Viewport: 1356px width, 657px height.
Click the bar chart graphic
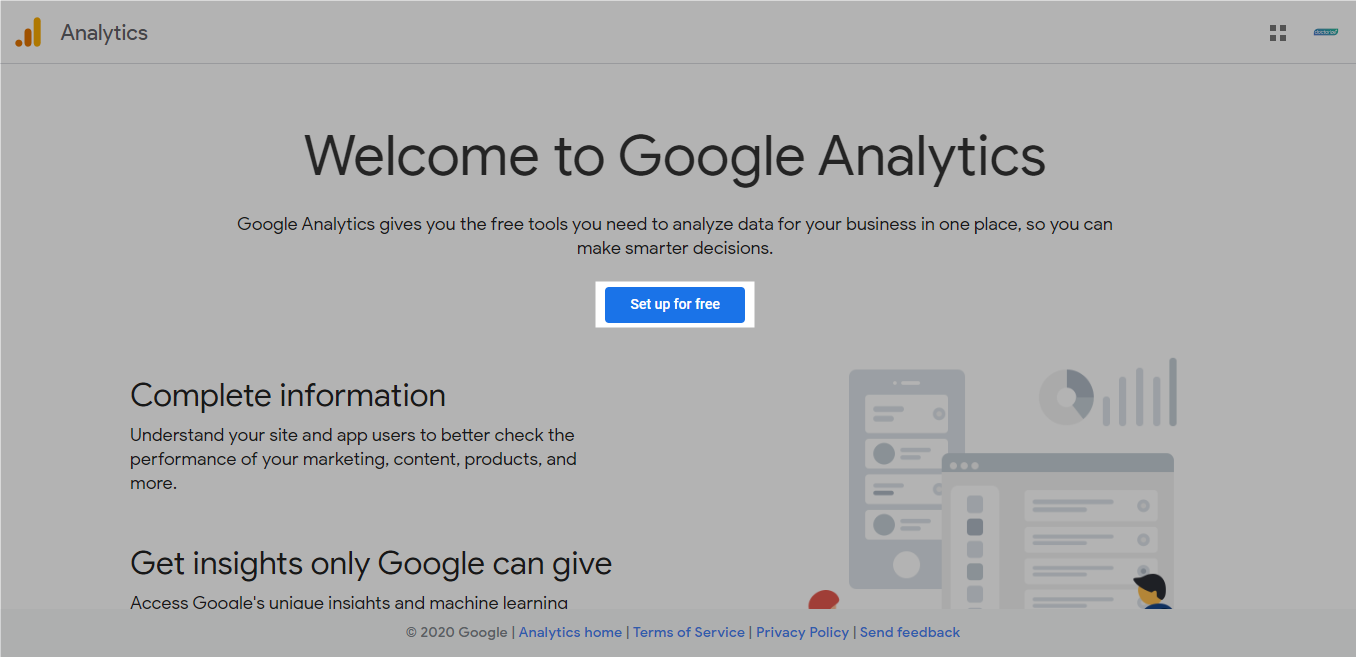[x=1140, y=393]
